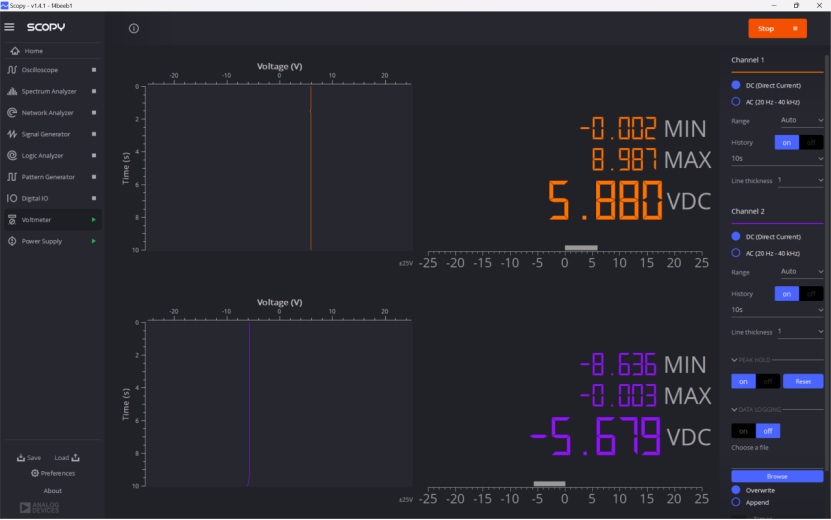Select Channel 1 DC (Direct Current)

(736, 85)
